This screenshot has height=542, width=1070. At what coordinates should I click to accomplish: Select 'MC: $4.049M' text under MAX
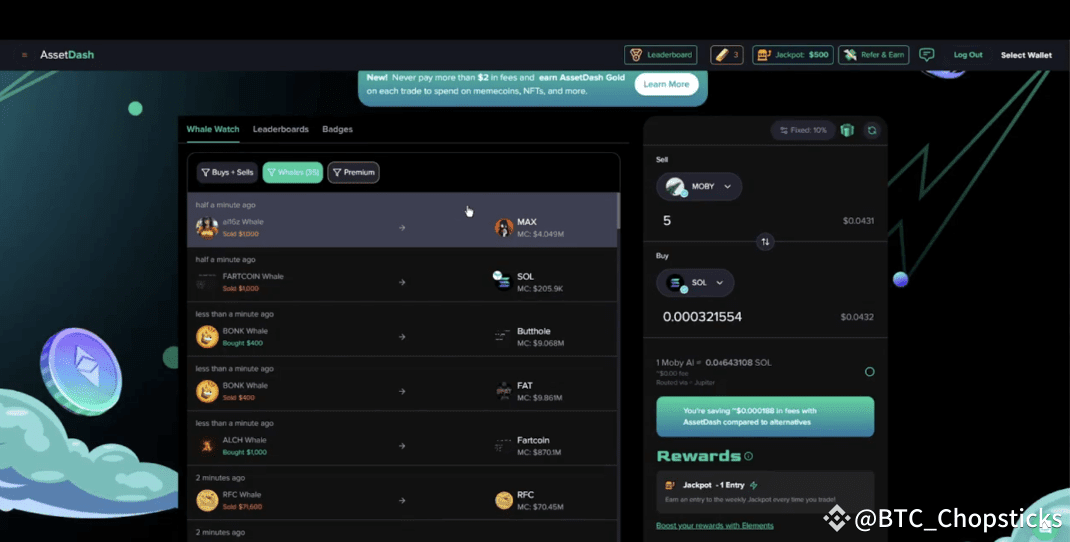coord(540,234)
